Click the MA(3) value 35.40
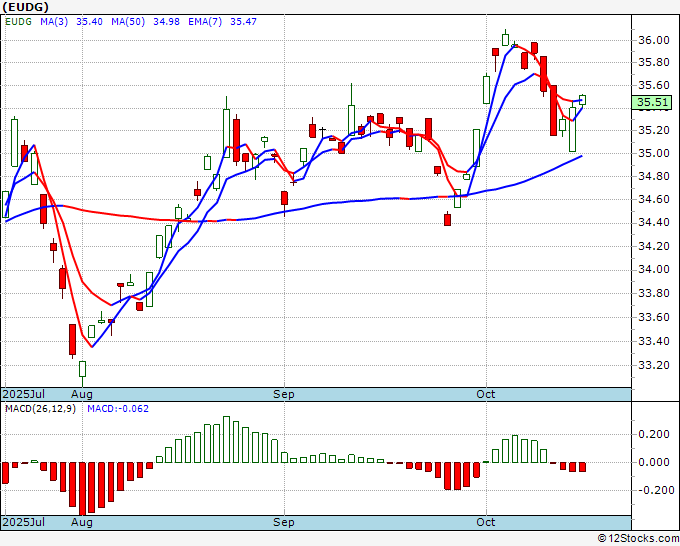680x546 pixels. click(89, 22)
